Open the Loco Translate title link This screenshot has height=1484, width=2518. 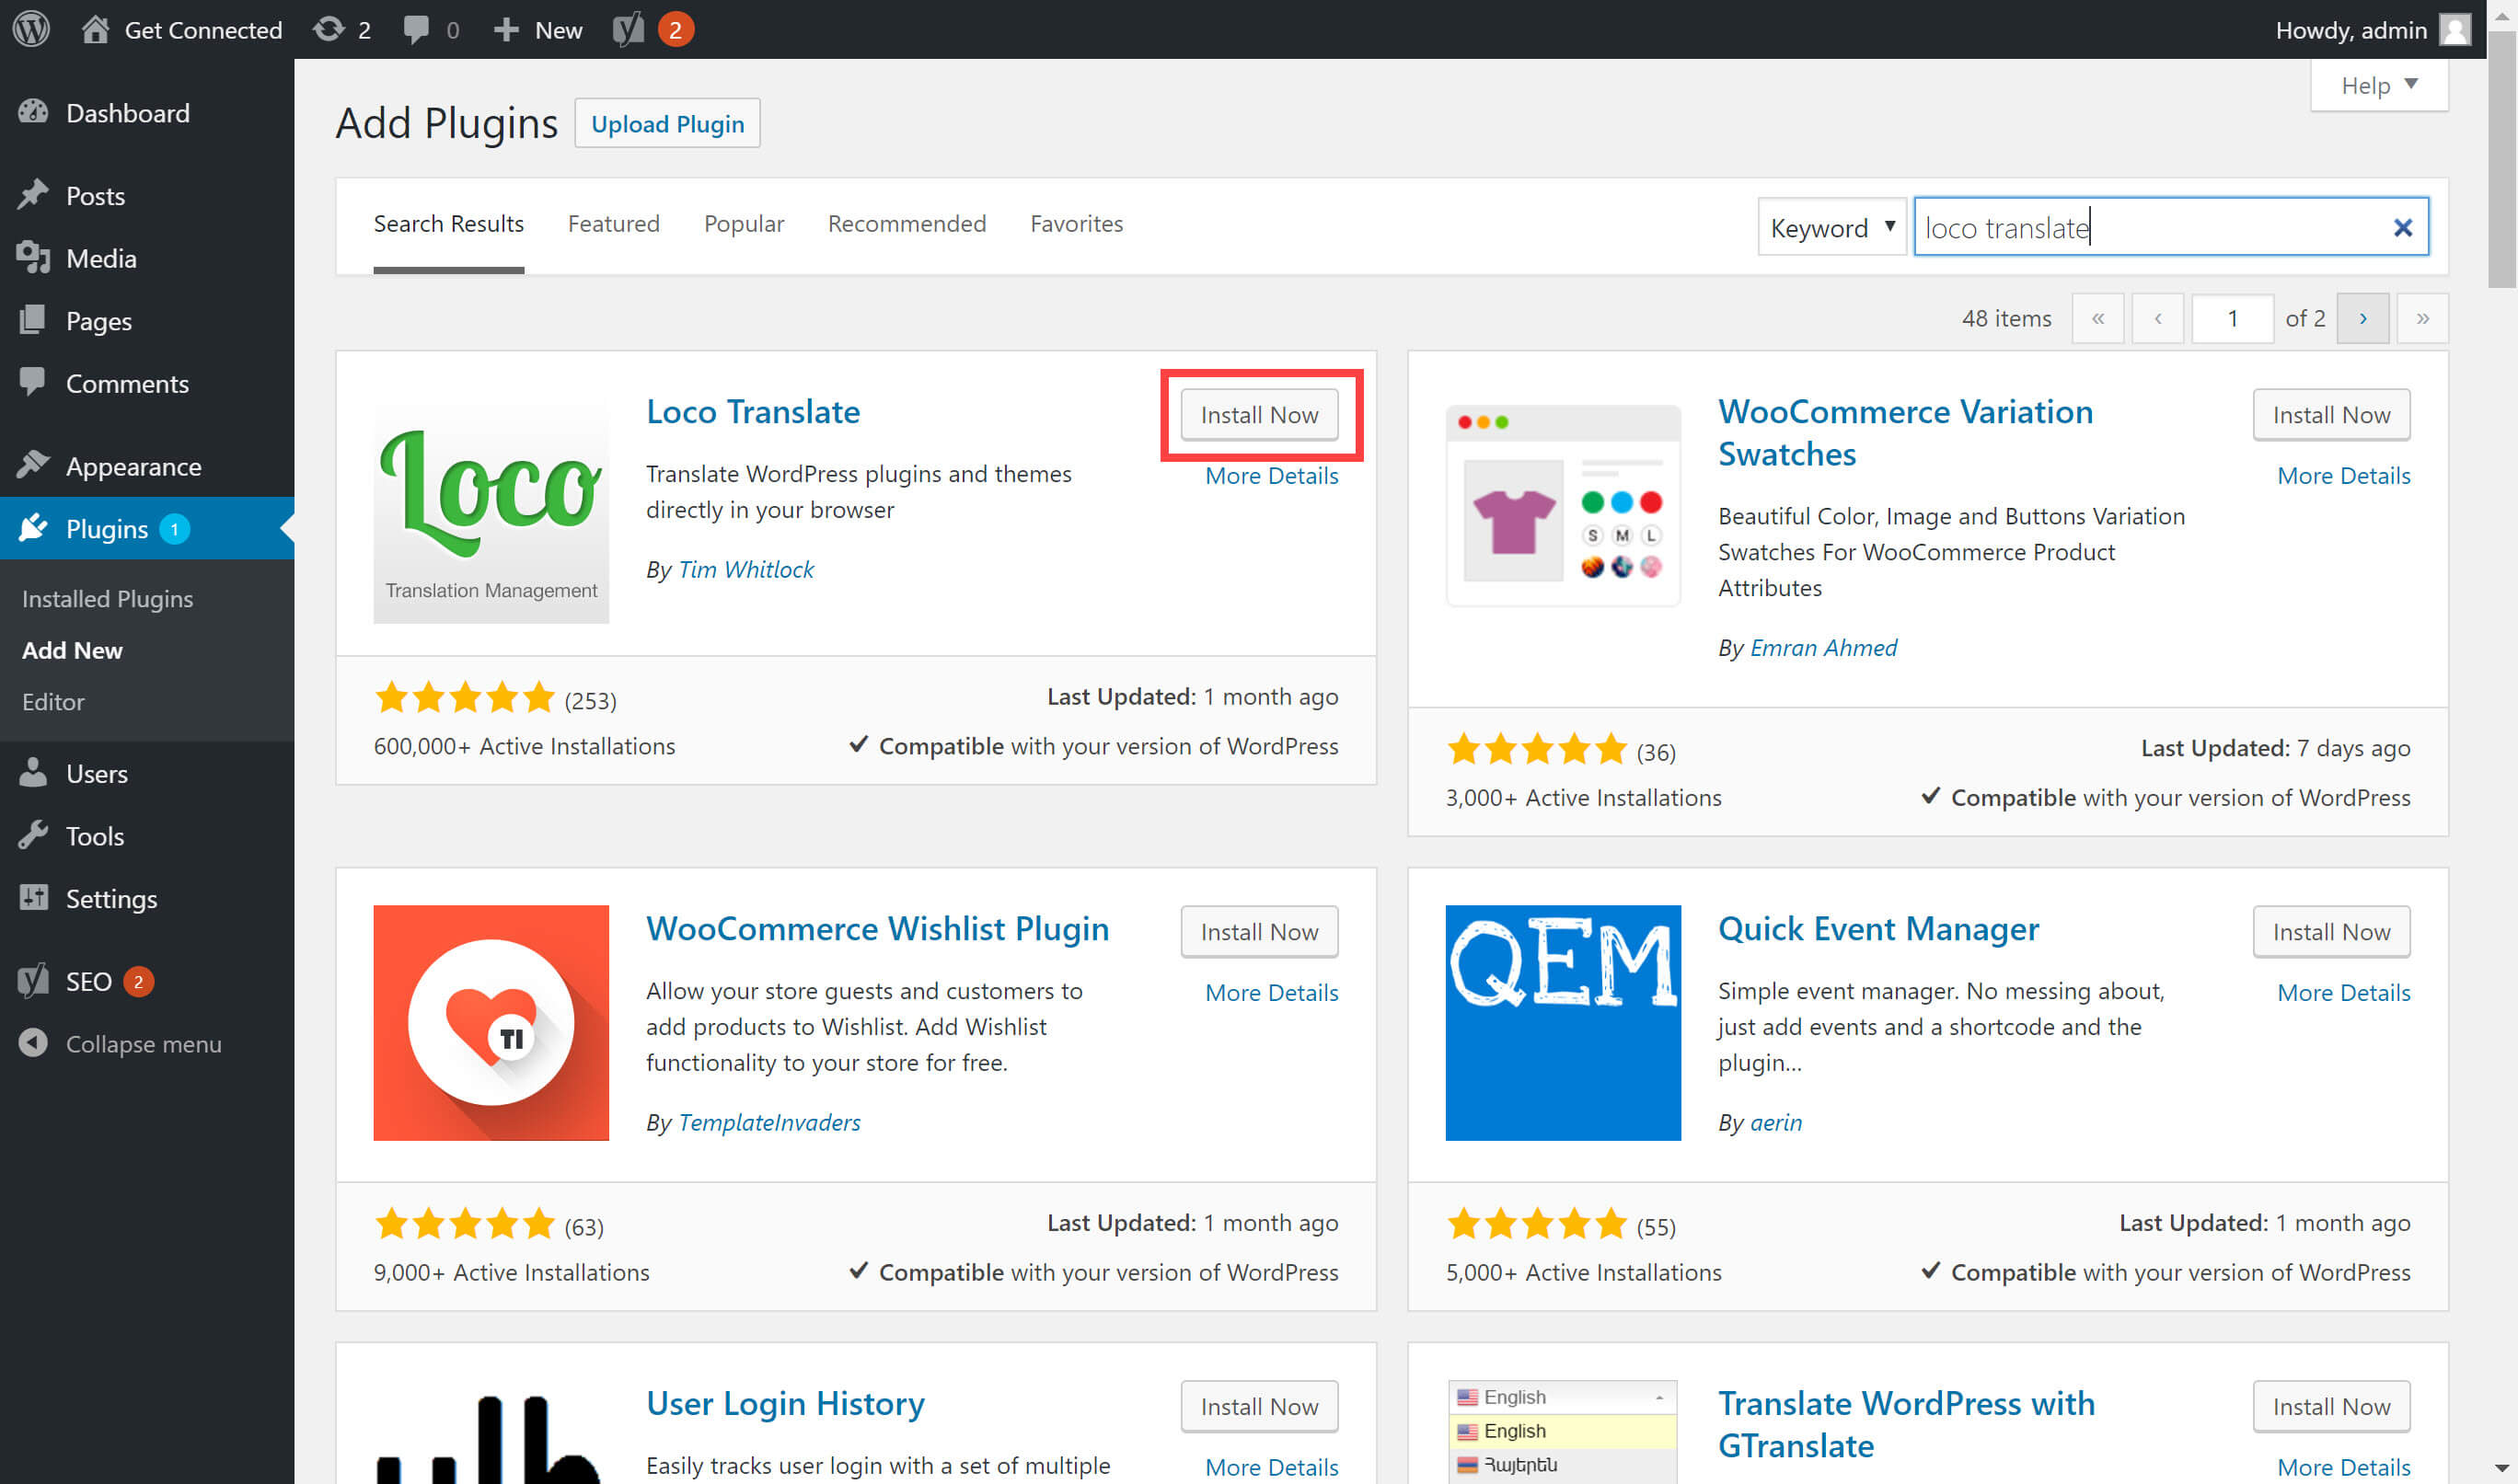coord(752,411)
